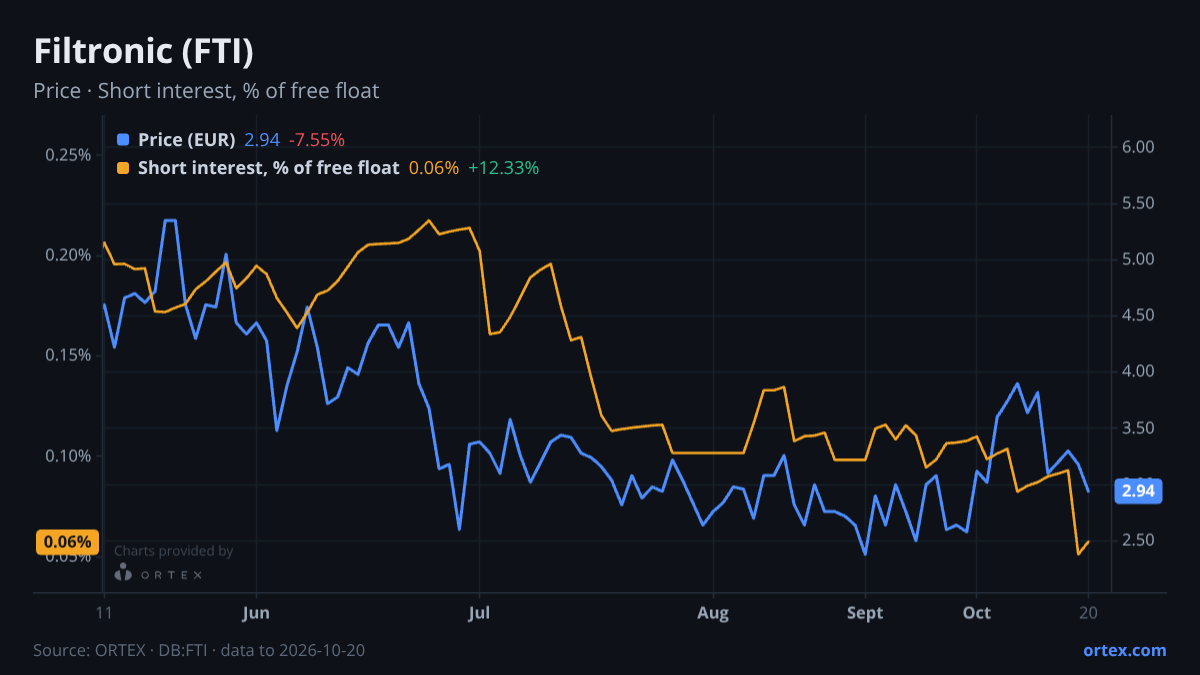Click the 6.00 right axis label
The width and height of the screenshot is (1200, 675).
click(x=1139, y=147)
